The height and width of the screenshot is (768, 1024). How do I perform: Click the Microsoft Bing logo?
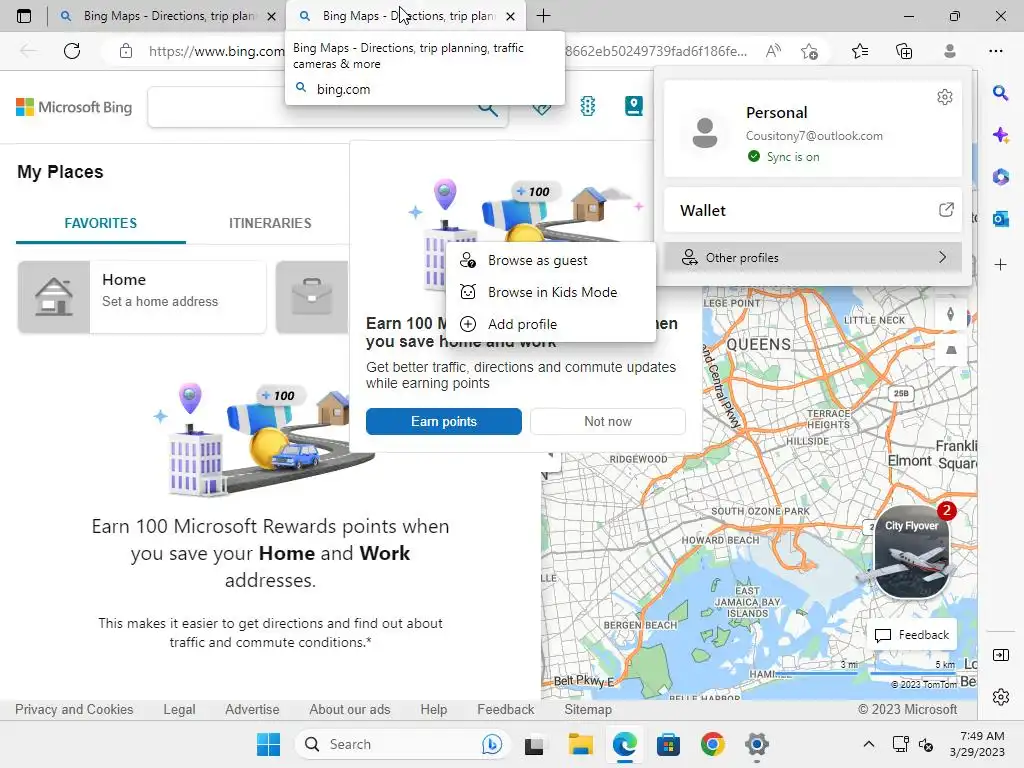pyautogui.click(x=74, y=107)
